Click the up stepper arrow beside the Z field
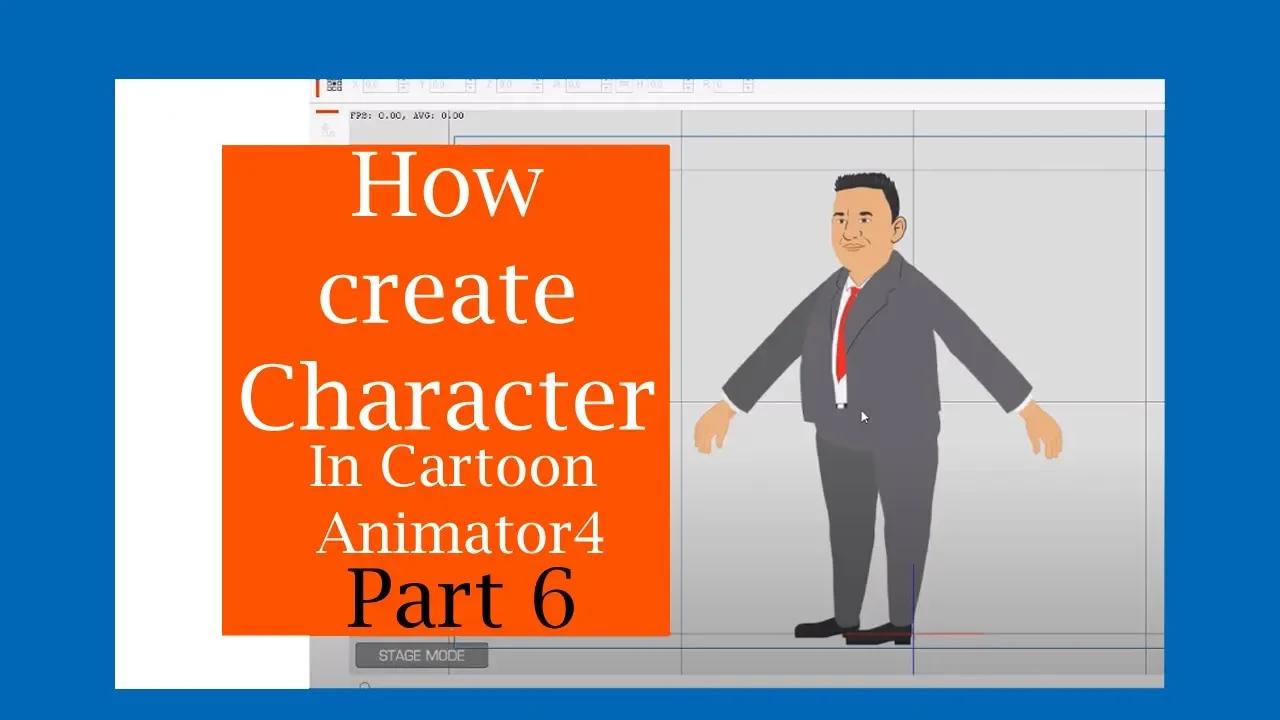The image size is (1280, 720). point(537,81)
